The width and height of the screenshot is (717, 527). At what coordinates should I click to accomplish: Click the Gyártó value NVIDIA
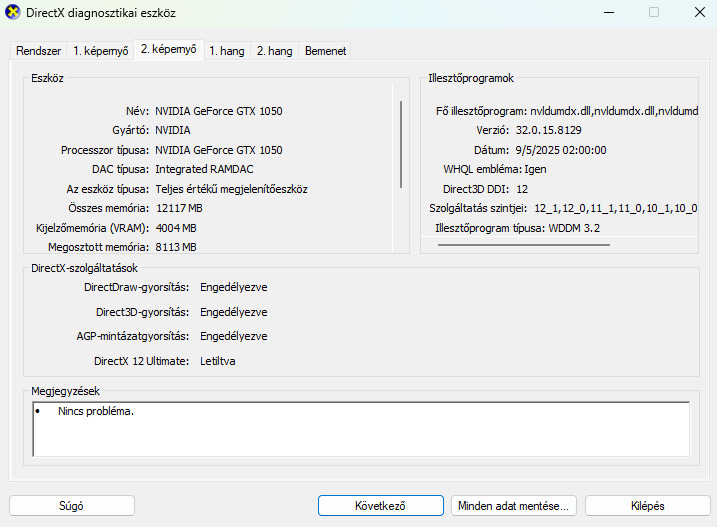(173, 130)
